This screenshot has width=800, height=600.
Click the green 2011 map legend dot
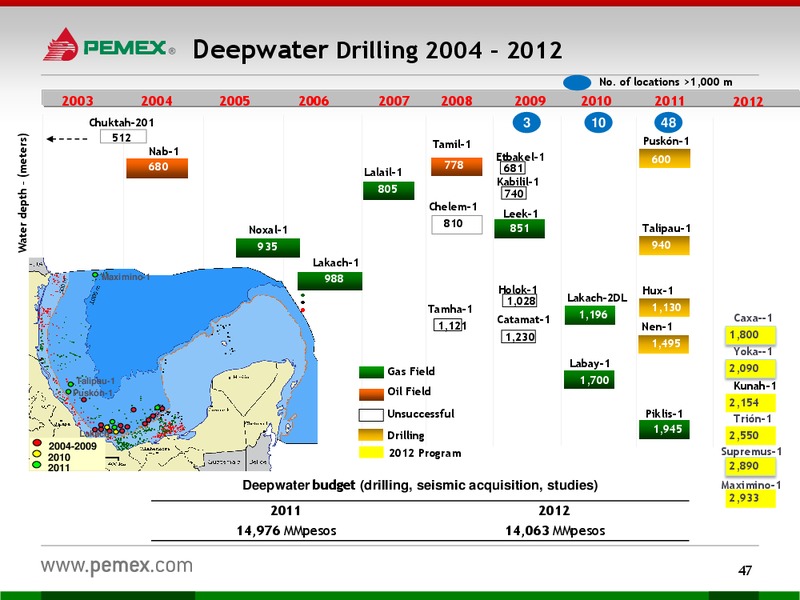pyautogui.click(x=37, y=464)
